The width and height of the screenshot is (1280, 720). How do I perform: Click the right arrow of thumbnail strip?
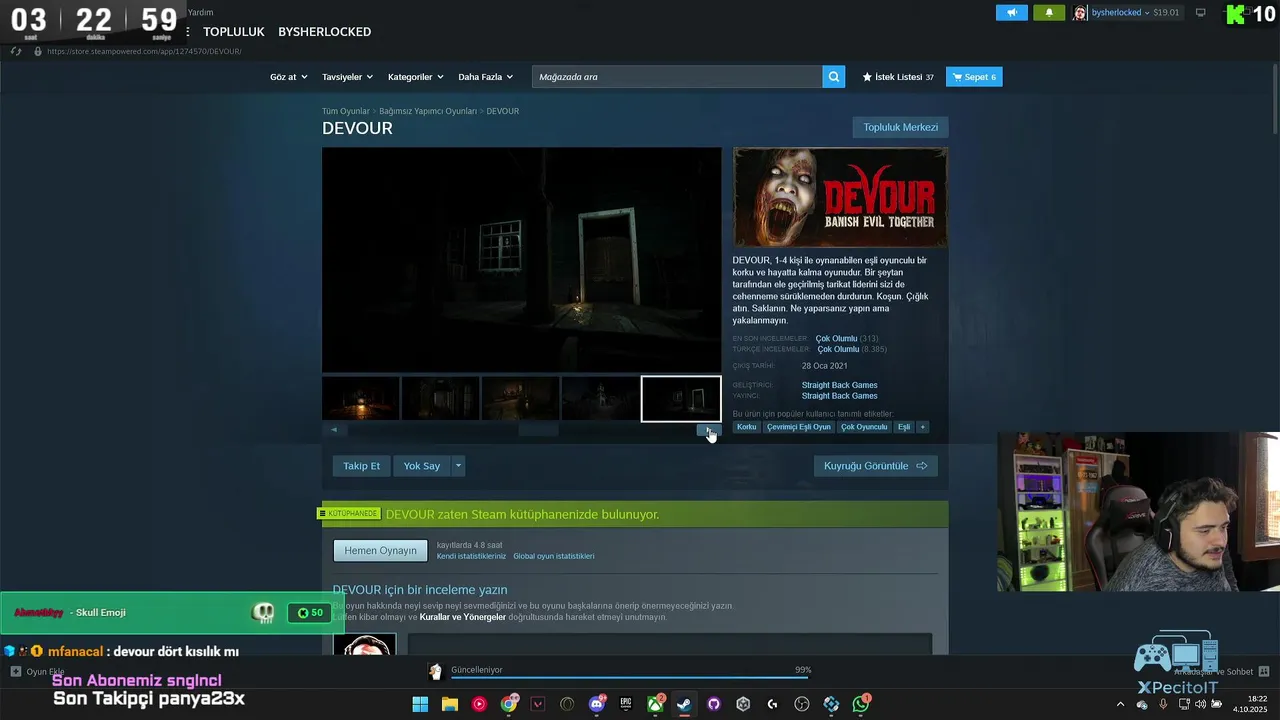coord(709,430)
